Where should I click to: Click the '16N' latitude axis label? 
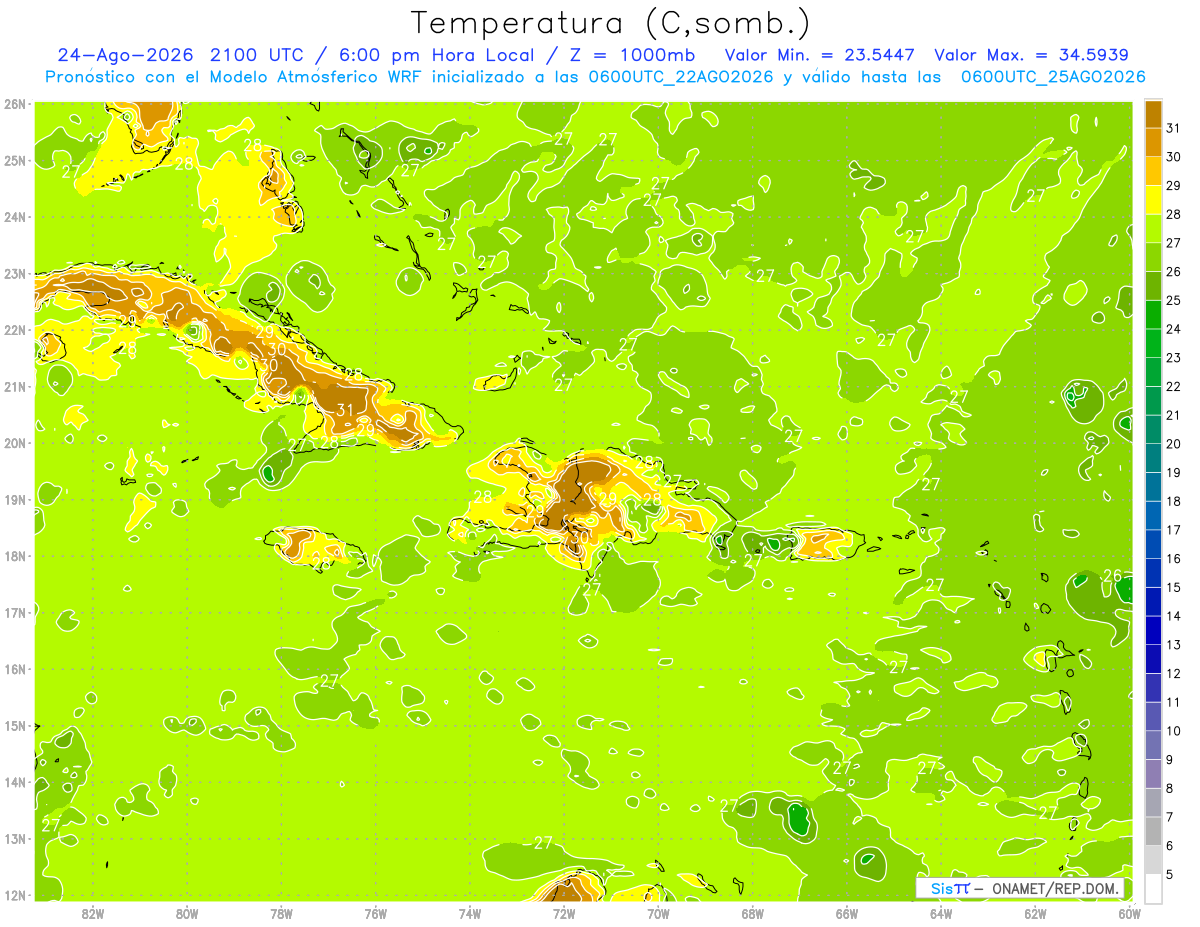tap(15, 669)
